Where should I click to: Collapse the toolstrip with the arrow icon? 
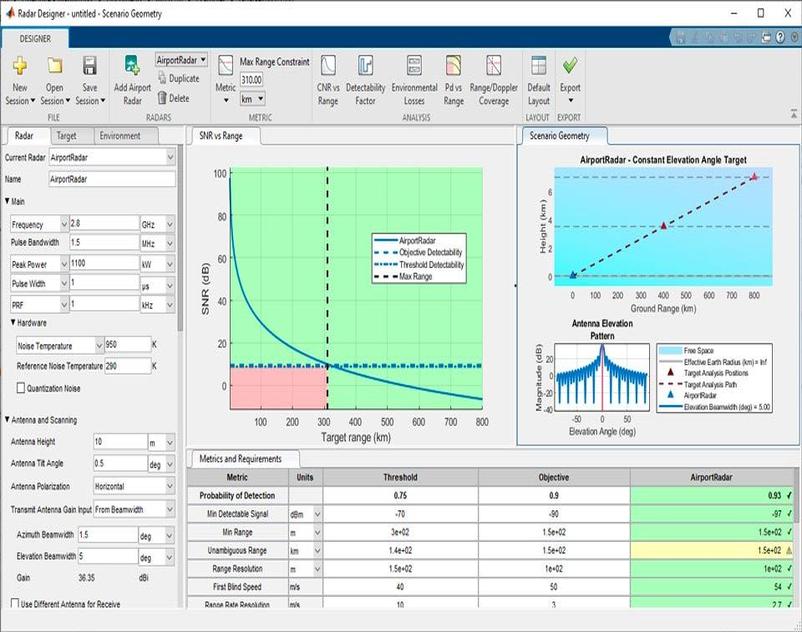(793, 114)
